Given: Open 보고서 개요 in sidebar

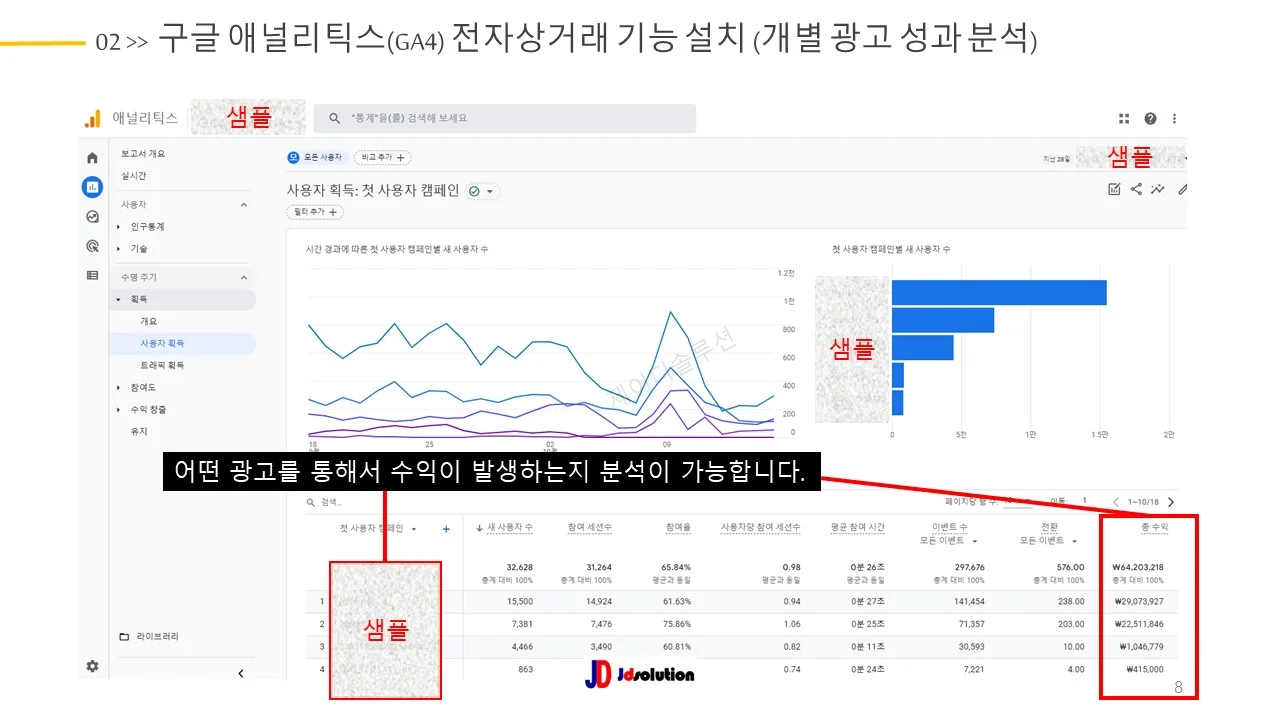Looking at the screenshot, I should [x=143, y=154].
